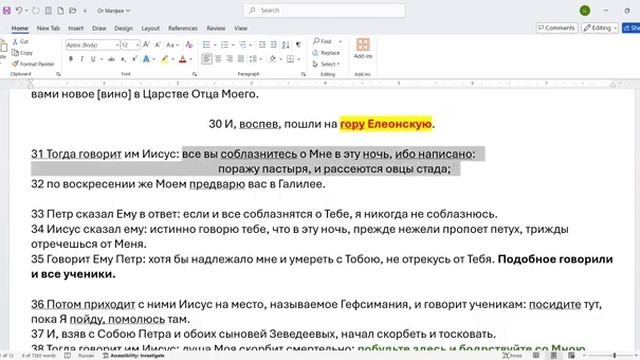
Task: Clear all formatting from selection
Action: click(189, 45)
